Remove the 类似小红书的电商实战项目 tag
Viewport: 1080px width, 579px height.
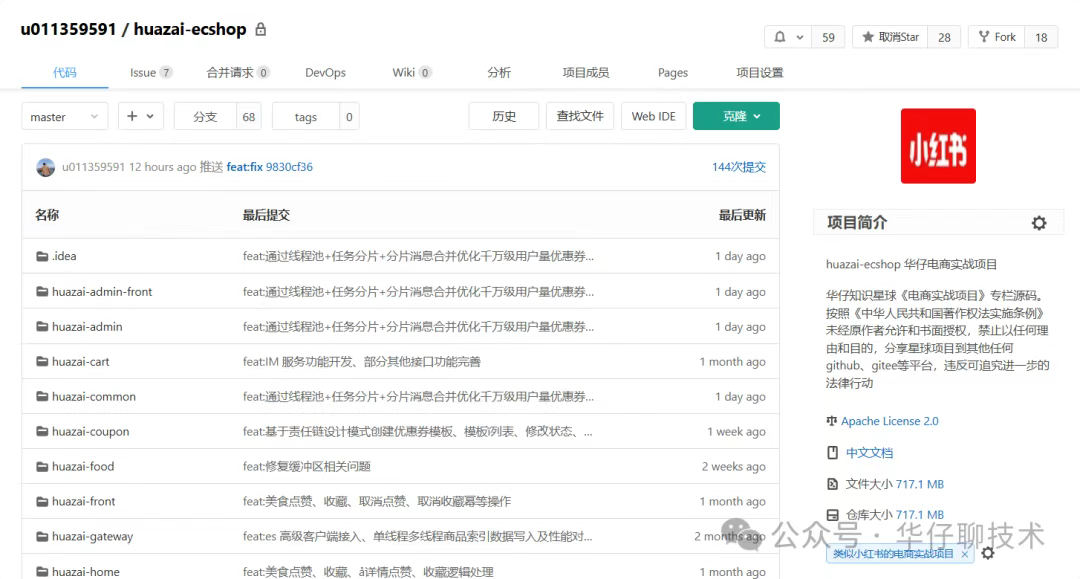click(964, 554)
